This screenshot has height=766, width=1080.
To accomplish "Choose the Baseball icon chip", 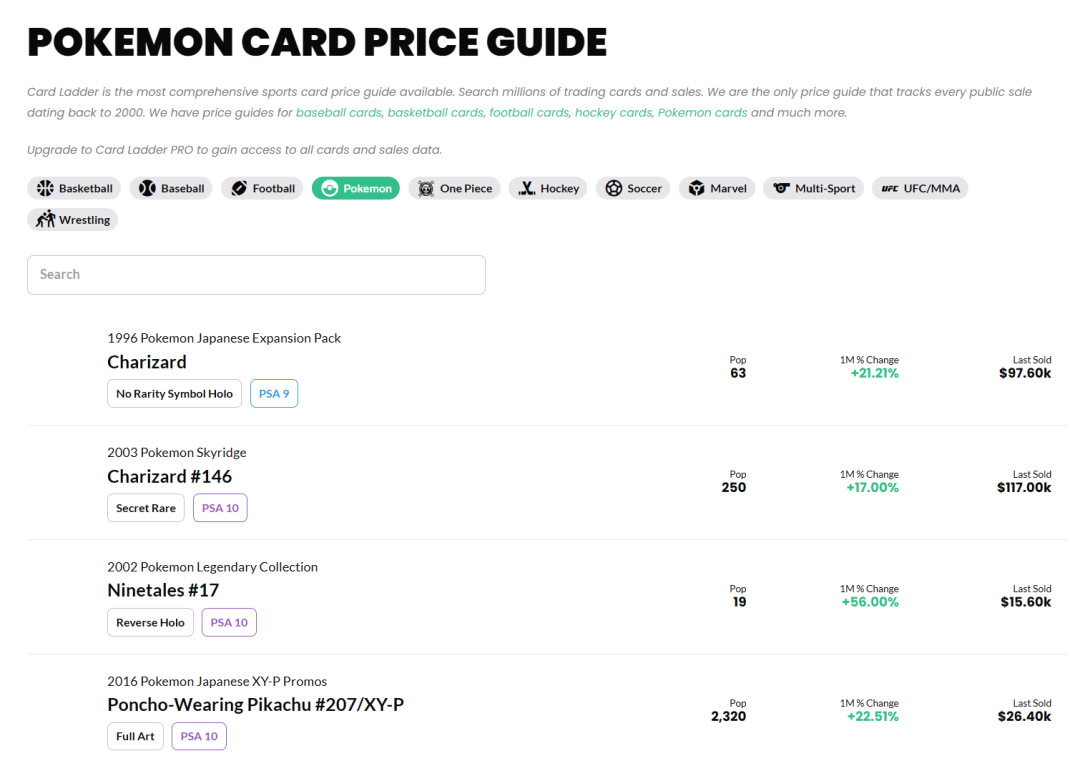I will (x=147, y=188).
